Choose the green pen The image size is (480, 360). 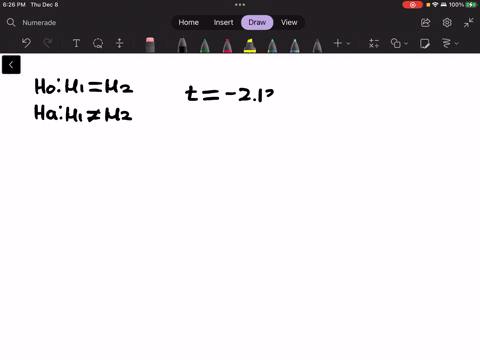coord(205,45)
